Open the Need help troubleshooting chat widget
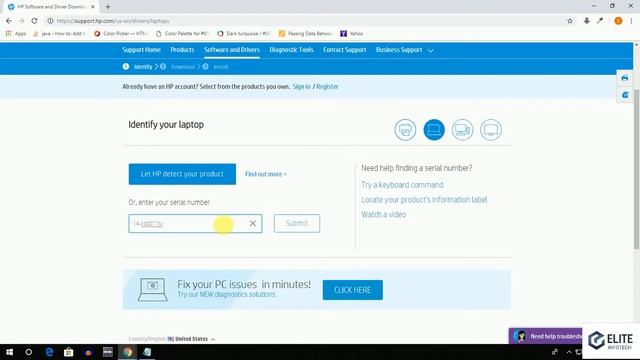This screenshot has height=360, width=640. pyautogui.click(x=546, y=336)
